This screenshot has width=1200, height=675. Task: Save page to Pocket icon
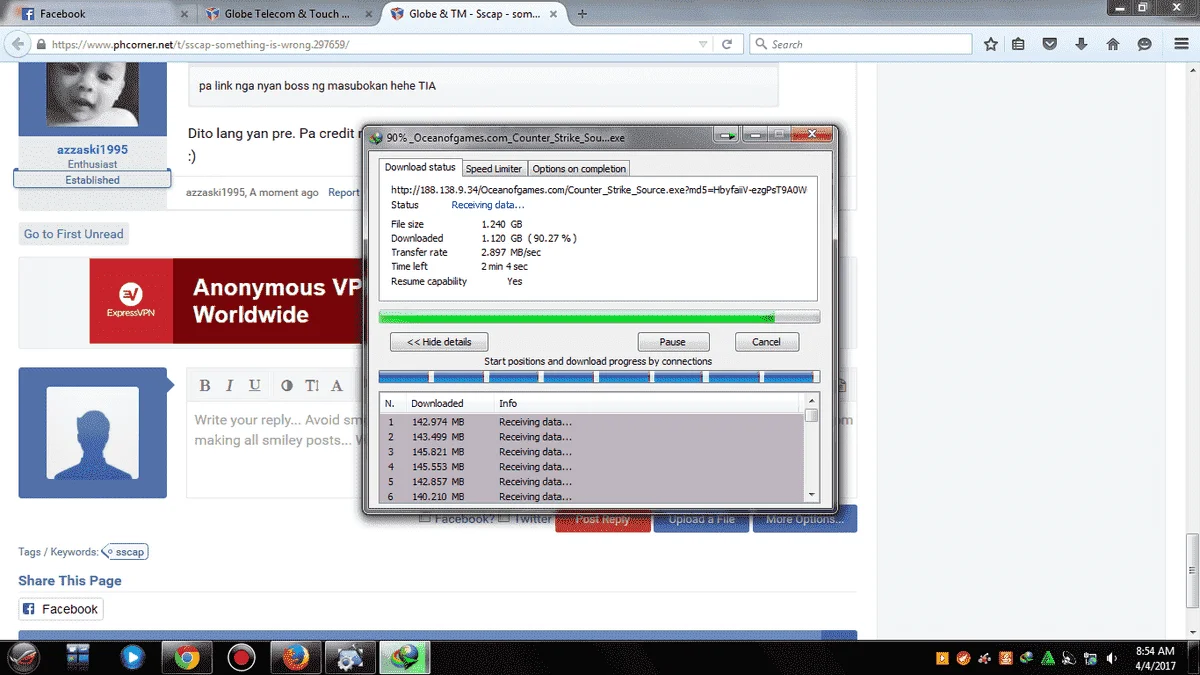click(1050, 44)
